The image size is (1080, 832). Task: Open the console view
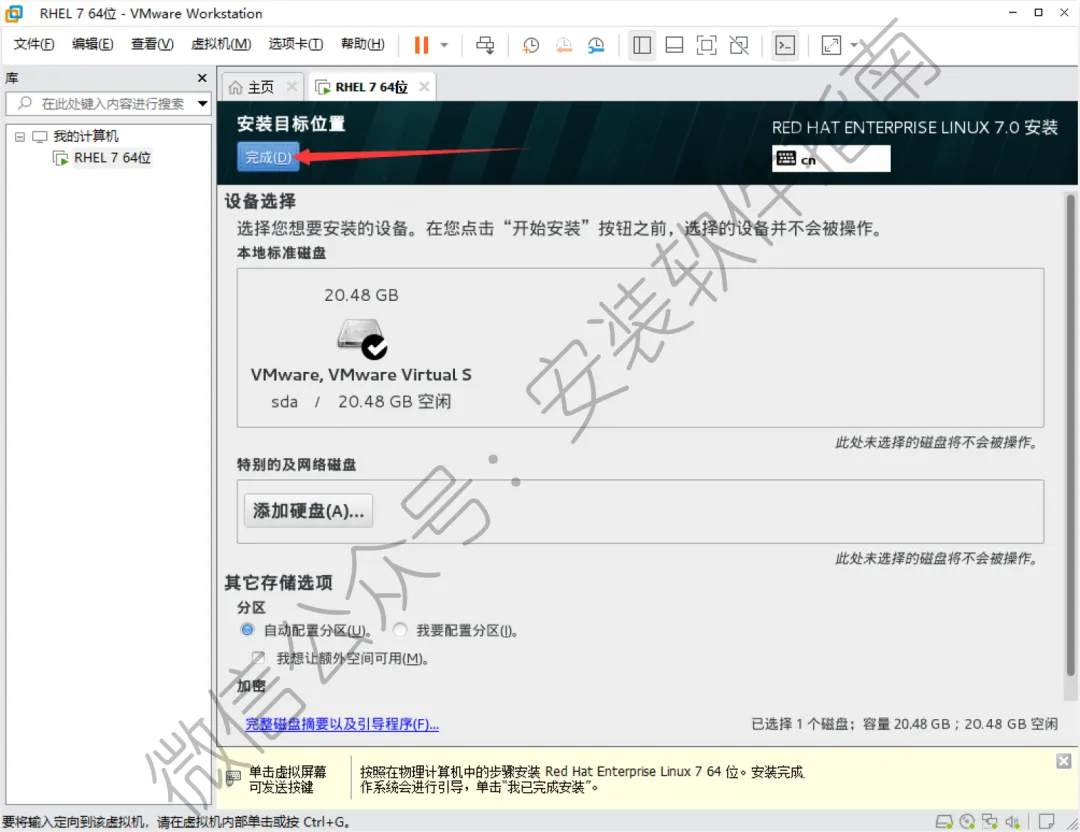[x=785, y=45]
